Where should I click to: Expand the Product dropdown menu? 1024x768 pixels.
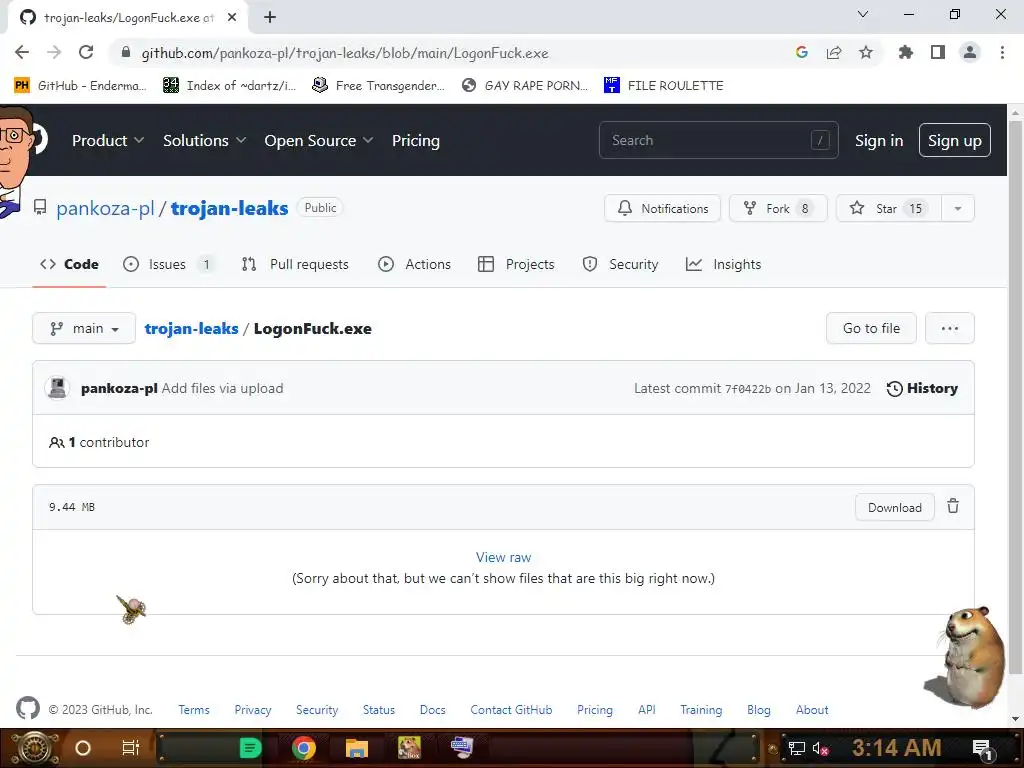click(108, 140)
